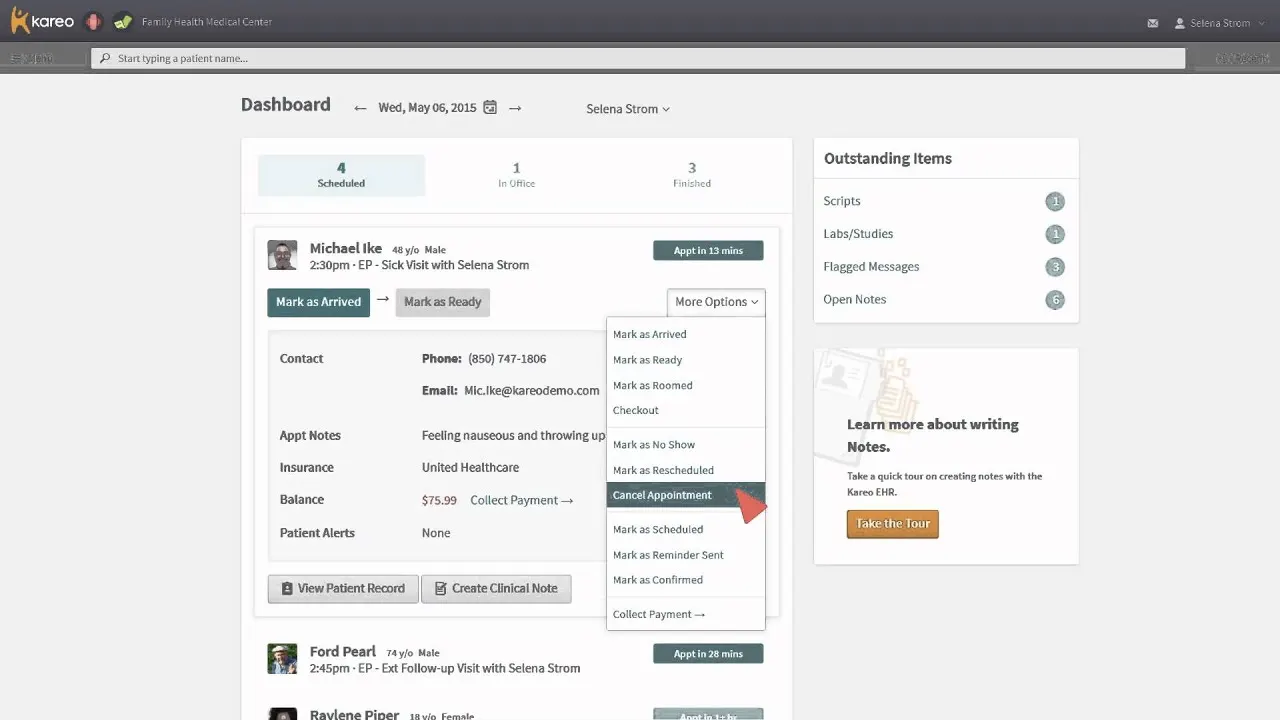
Task: Advance to the next day with the arrow
Action: [515, 107]
